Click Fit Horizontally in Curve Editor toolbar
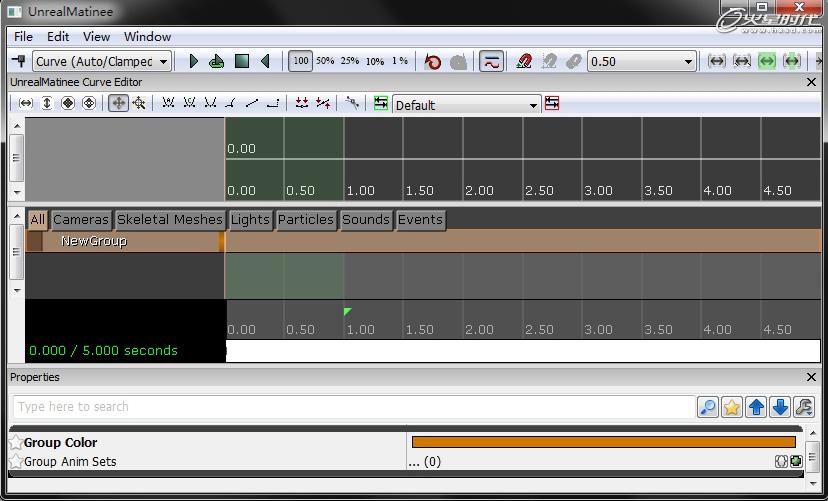828x501 pixels. pyautogui.click(x=25, y=103)
